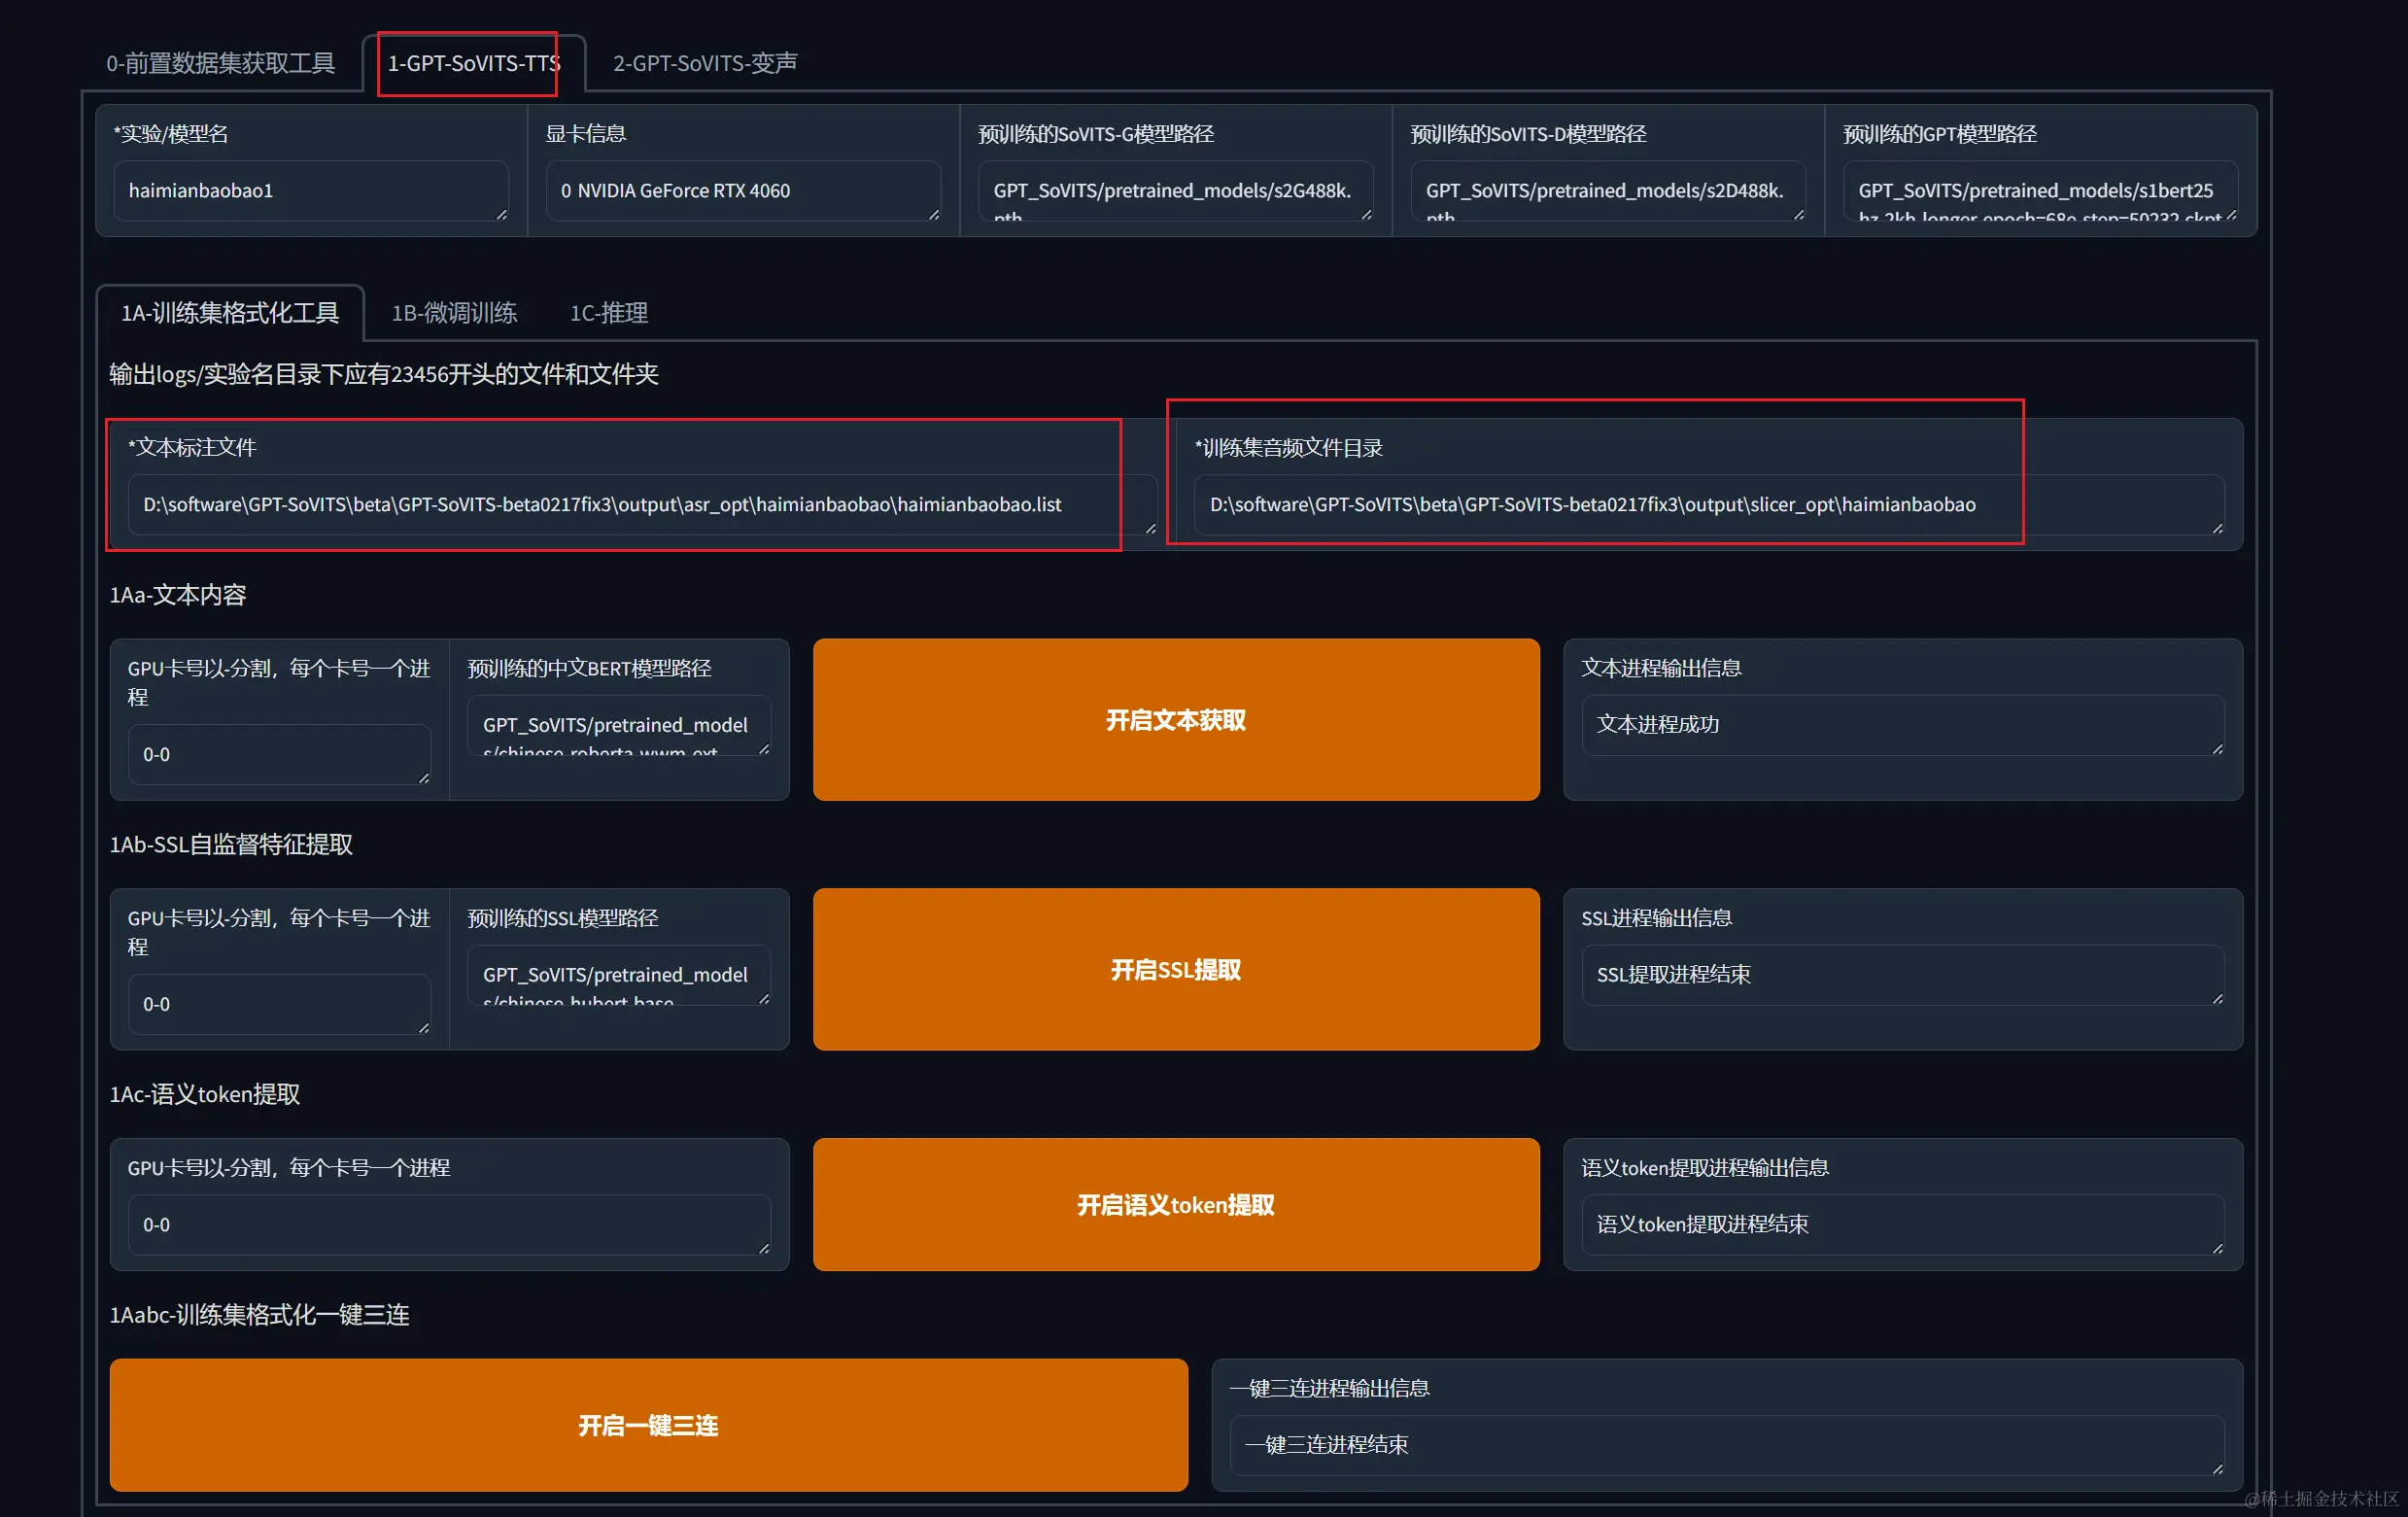Edit the 预训练的中文BERT模型路径 field
2408x1517 pixels.
point(618,724)
